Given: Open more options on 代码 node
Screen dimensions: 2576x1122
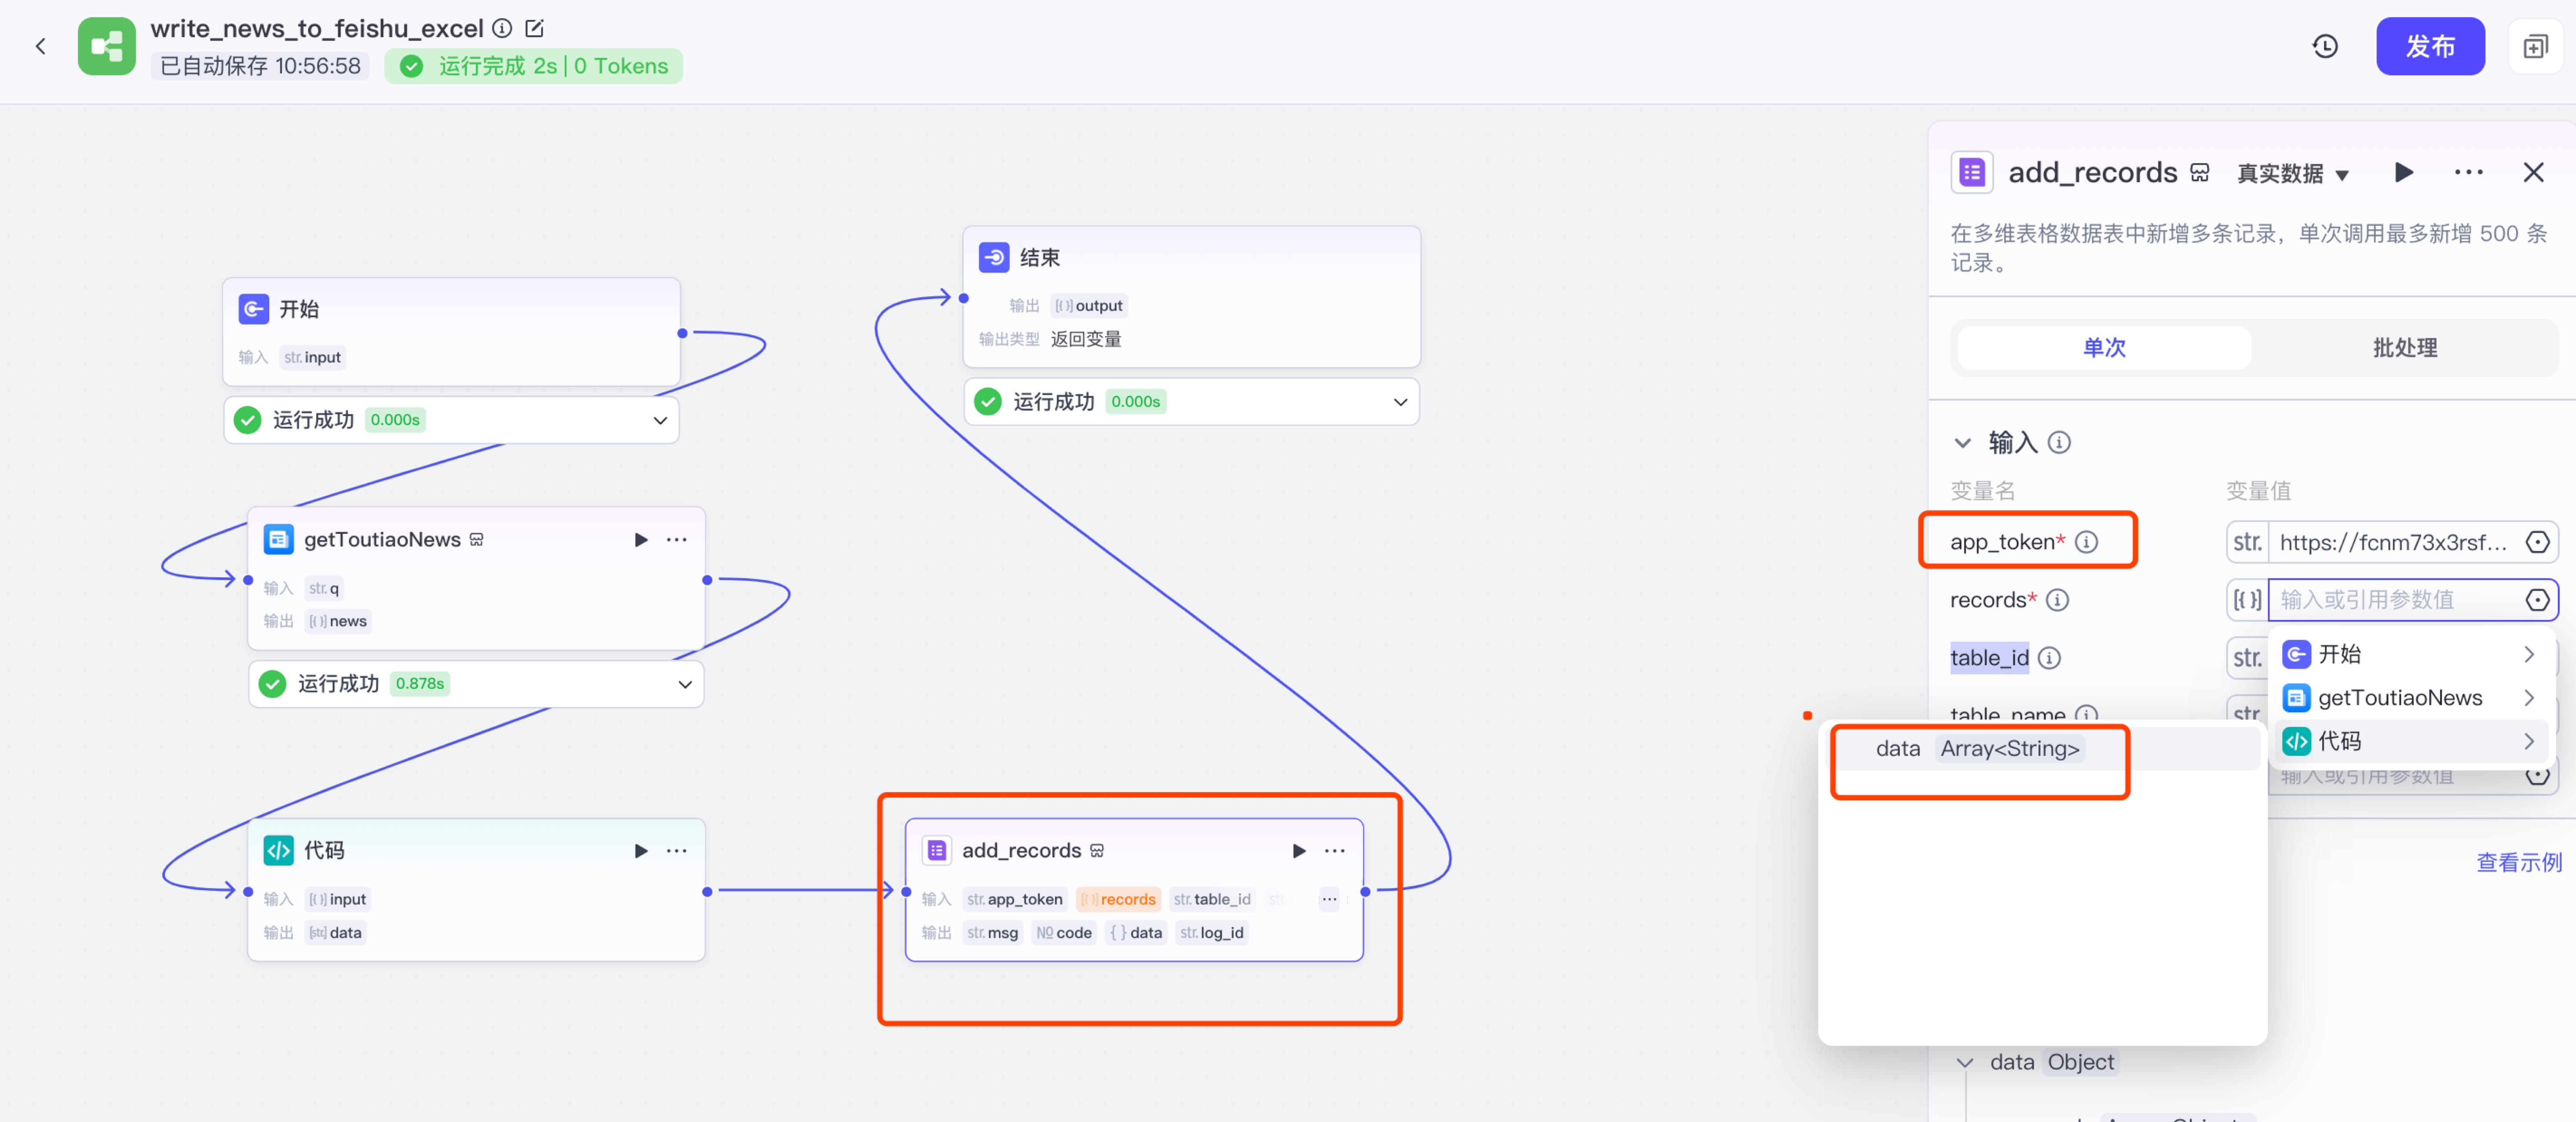Looking at the screenshot, I should 677,850.
